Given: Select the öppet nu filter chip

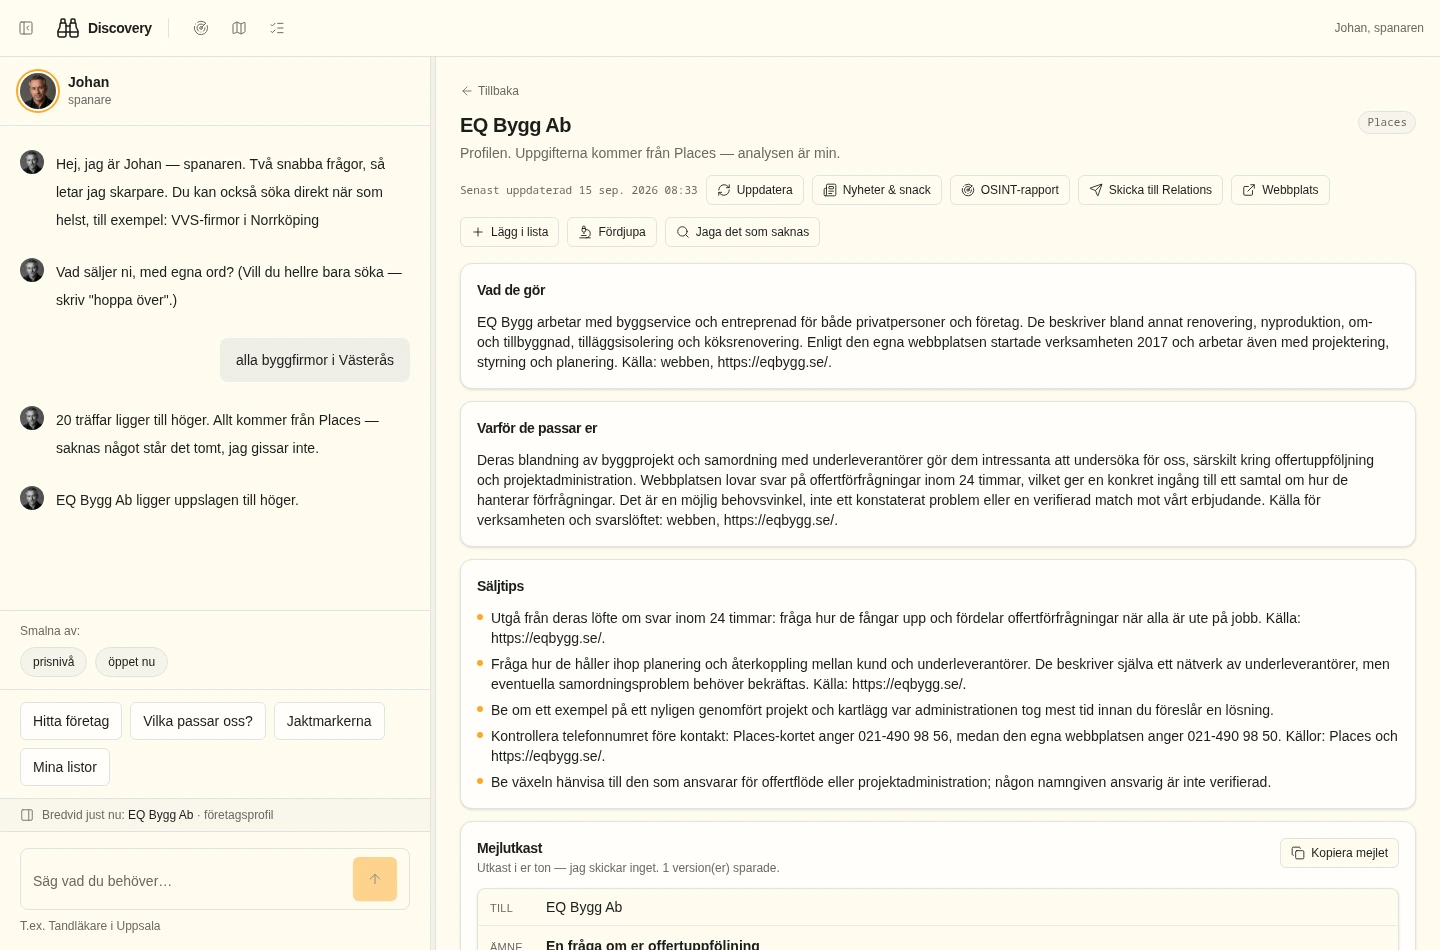Looking at the screenshot, I should [131, 662].
